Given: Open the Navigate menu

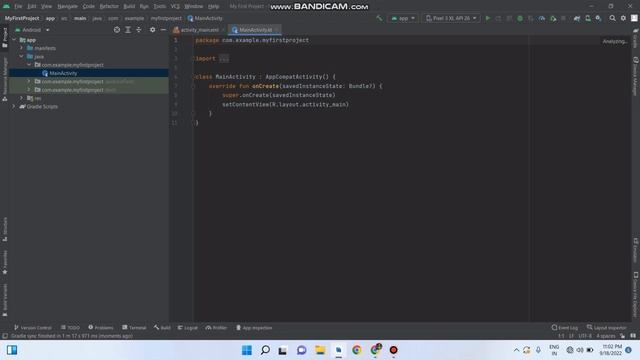Looking at the screenshot, I should pyautogui.click(x=67, y=7).
